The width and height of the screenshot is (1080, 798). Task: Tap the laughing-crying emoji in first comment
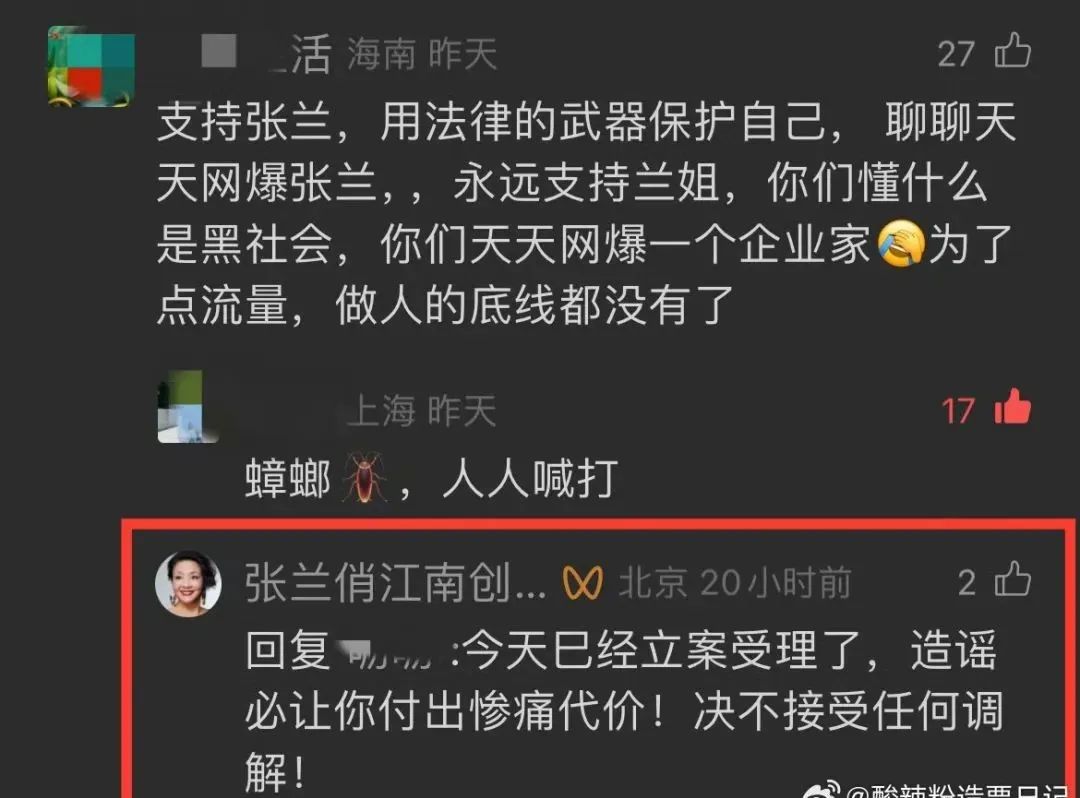pos(901,244)
